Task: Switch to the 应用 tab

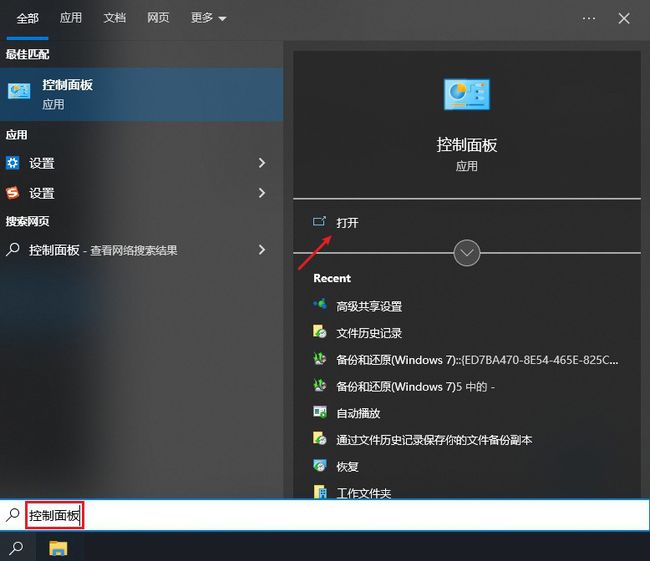Action: (x=71, y=18)
